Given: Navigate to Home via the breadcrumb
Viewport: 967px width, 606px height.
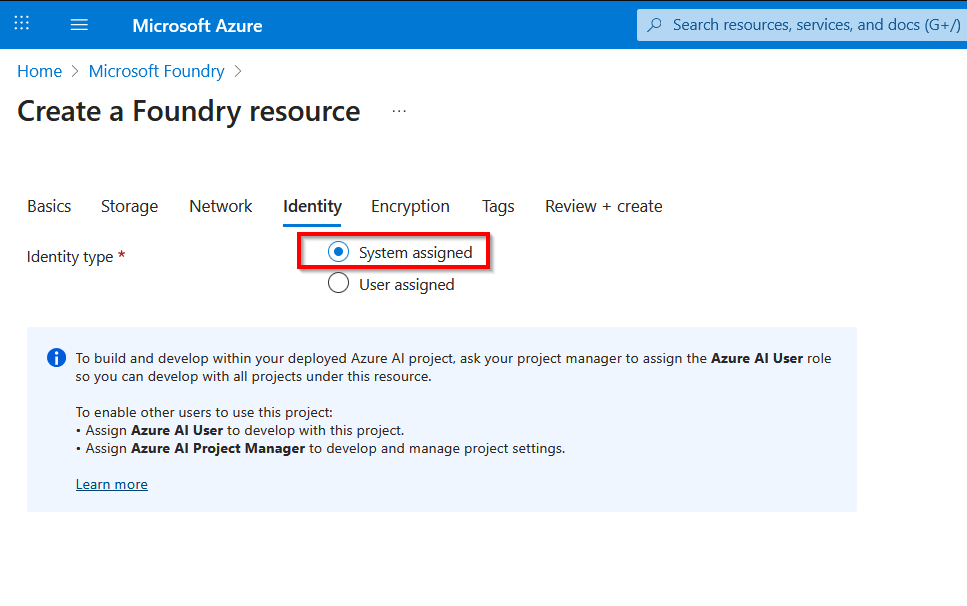Looking at the screenshot, I should (x=39, y=71).
